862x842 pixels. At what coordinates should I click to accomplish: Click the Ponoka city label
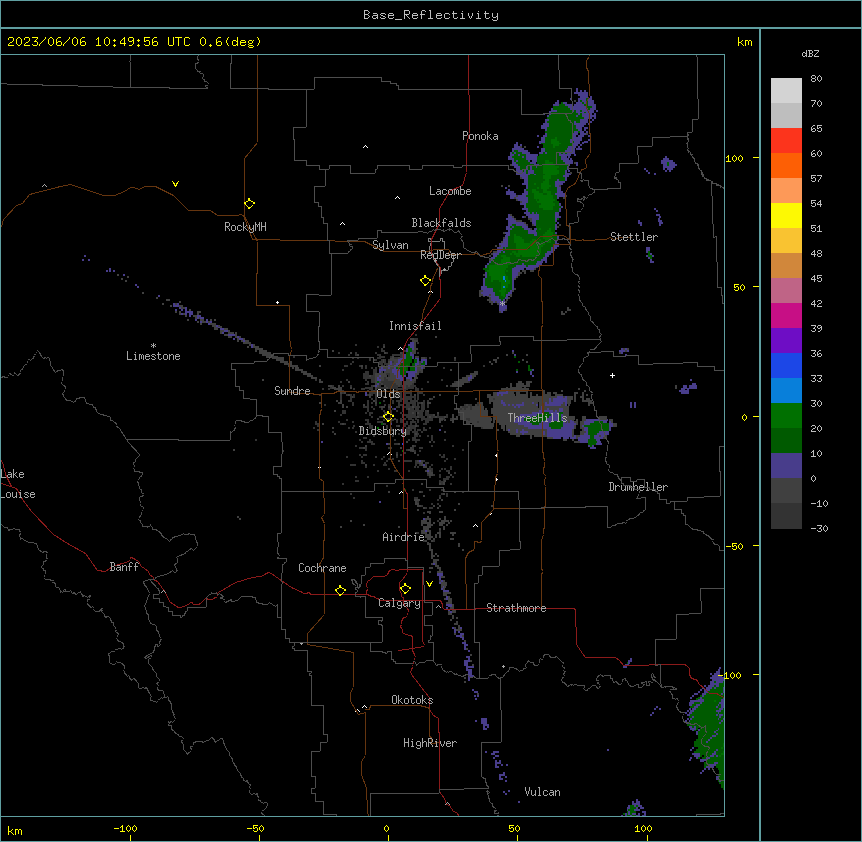(x=480, y=136)
